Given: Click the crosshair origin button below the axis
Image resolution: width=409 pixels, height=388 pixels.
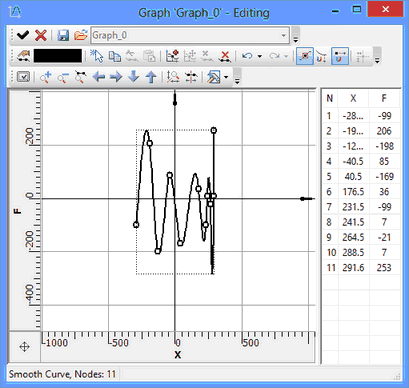Looking at the screenshot, I should (x=24, y=347).
